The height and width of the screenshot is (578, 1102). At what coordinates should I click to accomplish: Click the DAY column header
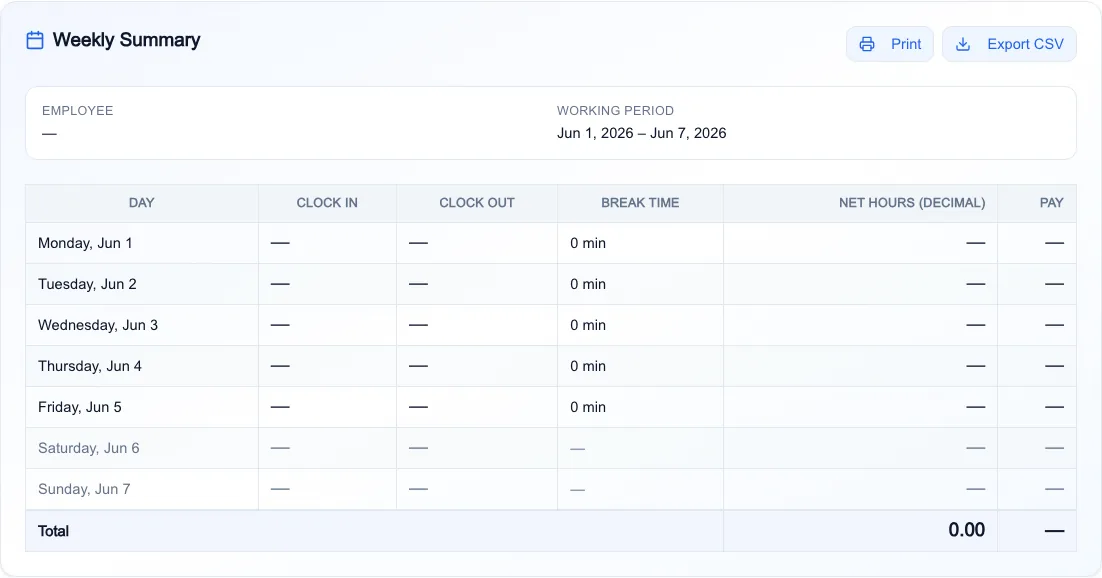point(141,203)
